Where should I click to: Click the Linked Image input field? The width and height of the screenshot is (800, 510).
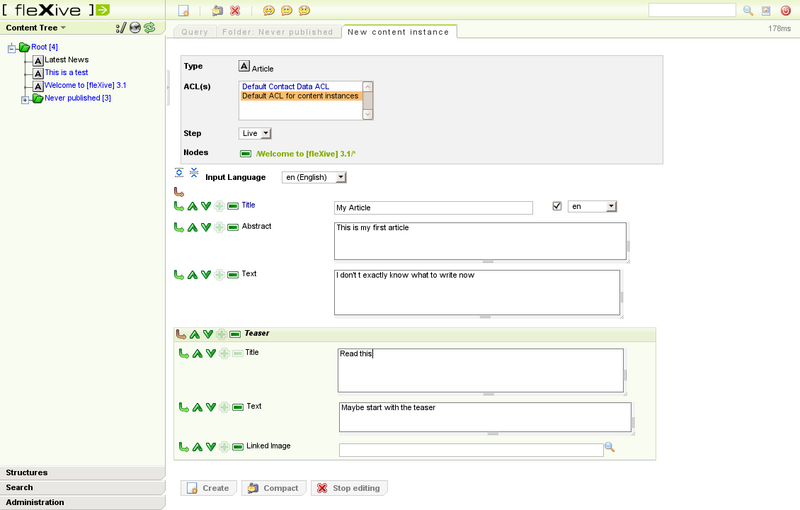(471, 450)
